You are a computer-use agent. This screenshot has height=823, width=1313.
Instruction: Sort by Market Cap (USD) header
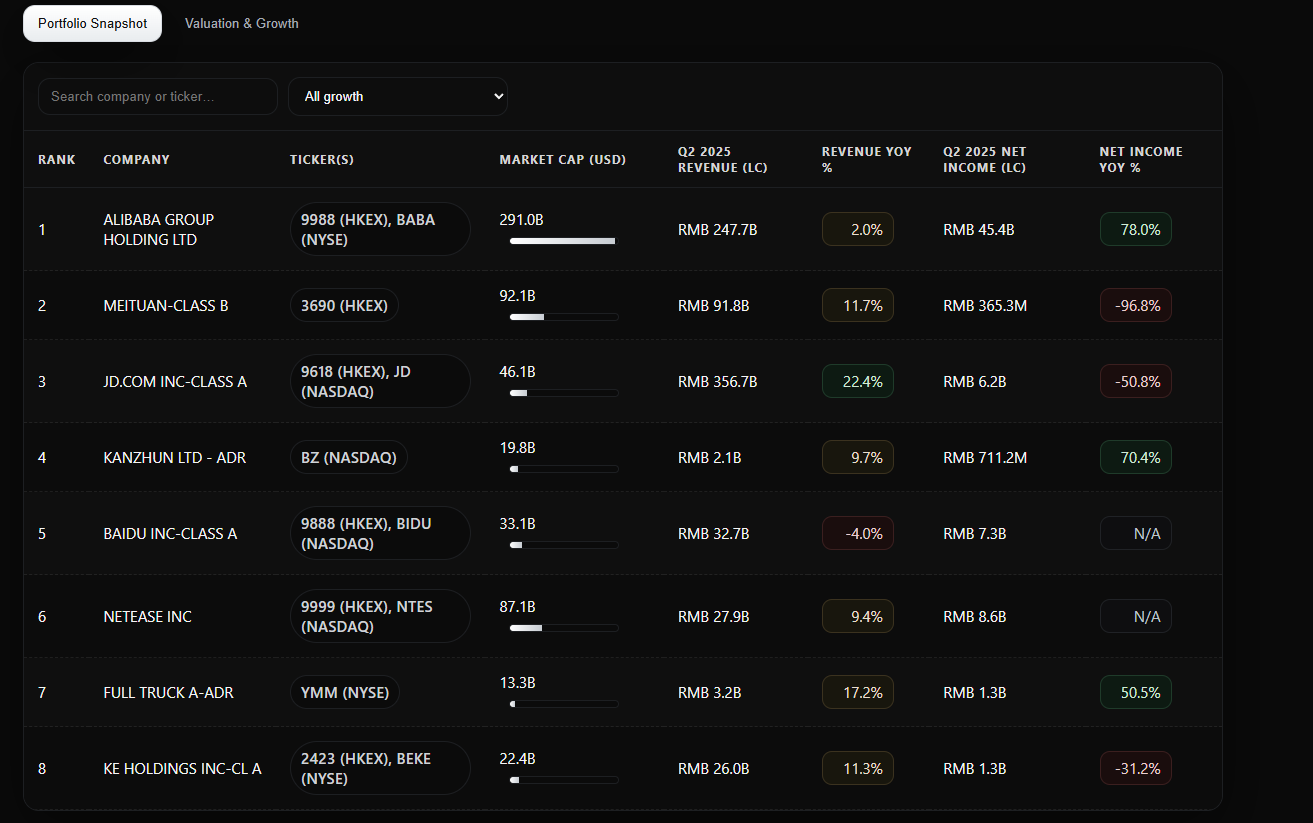563,160
